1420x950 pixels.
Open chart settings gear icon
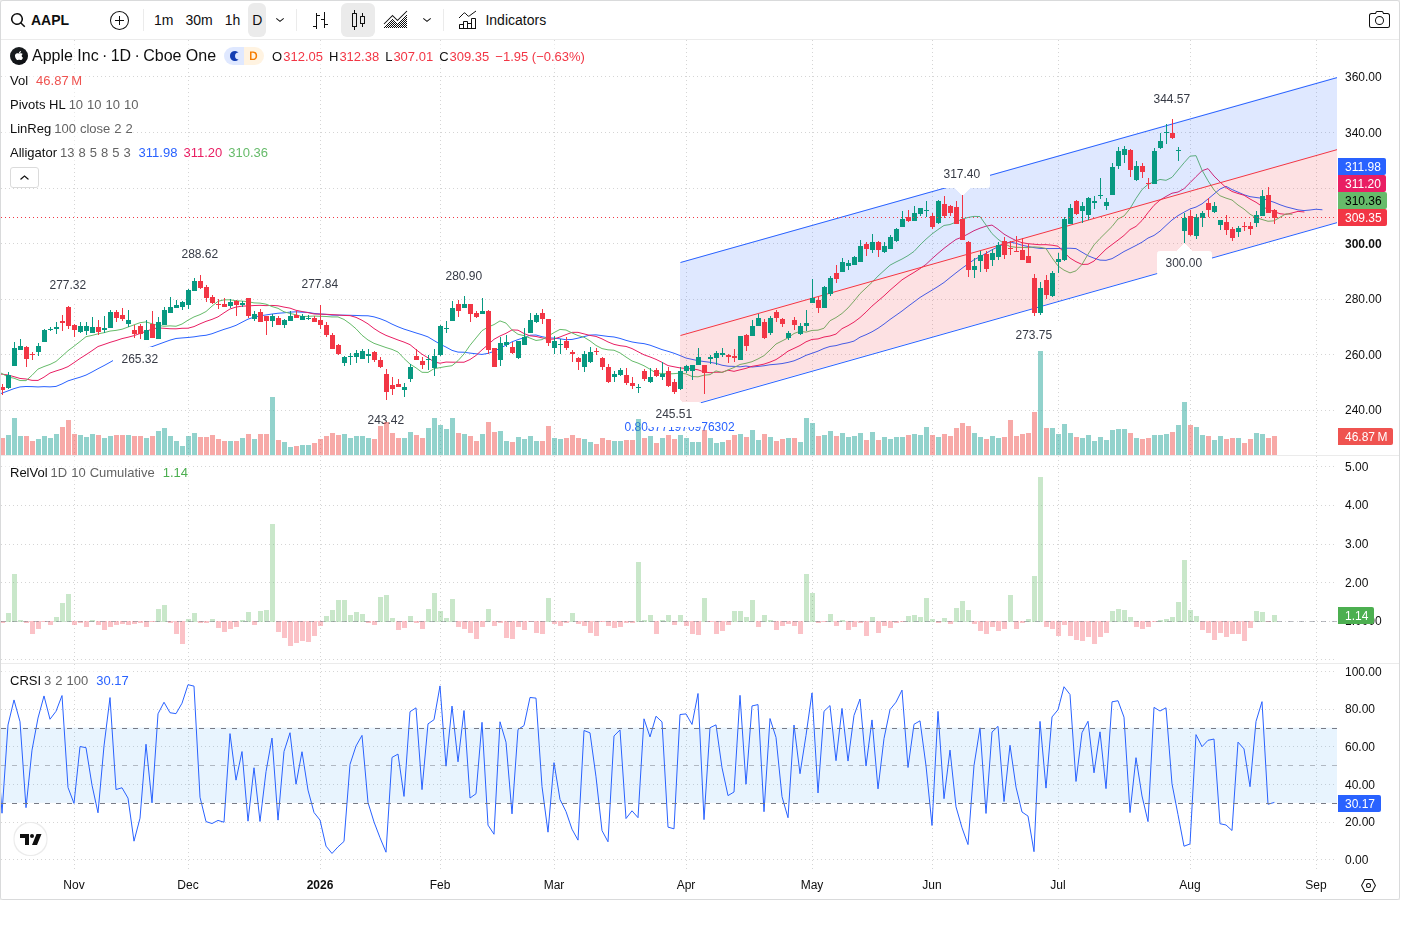(x=1369, y=885)
